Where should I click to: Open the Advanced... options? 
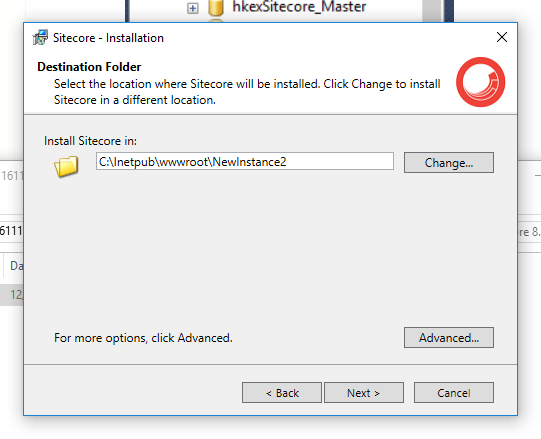click(449, 338)
